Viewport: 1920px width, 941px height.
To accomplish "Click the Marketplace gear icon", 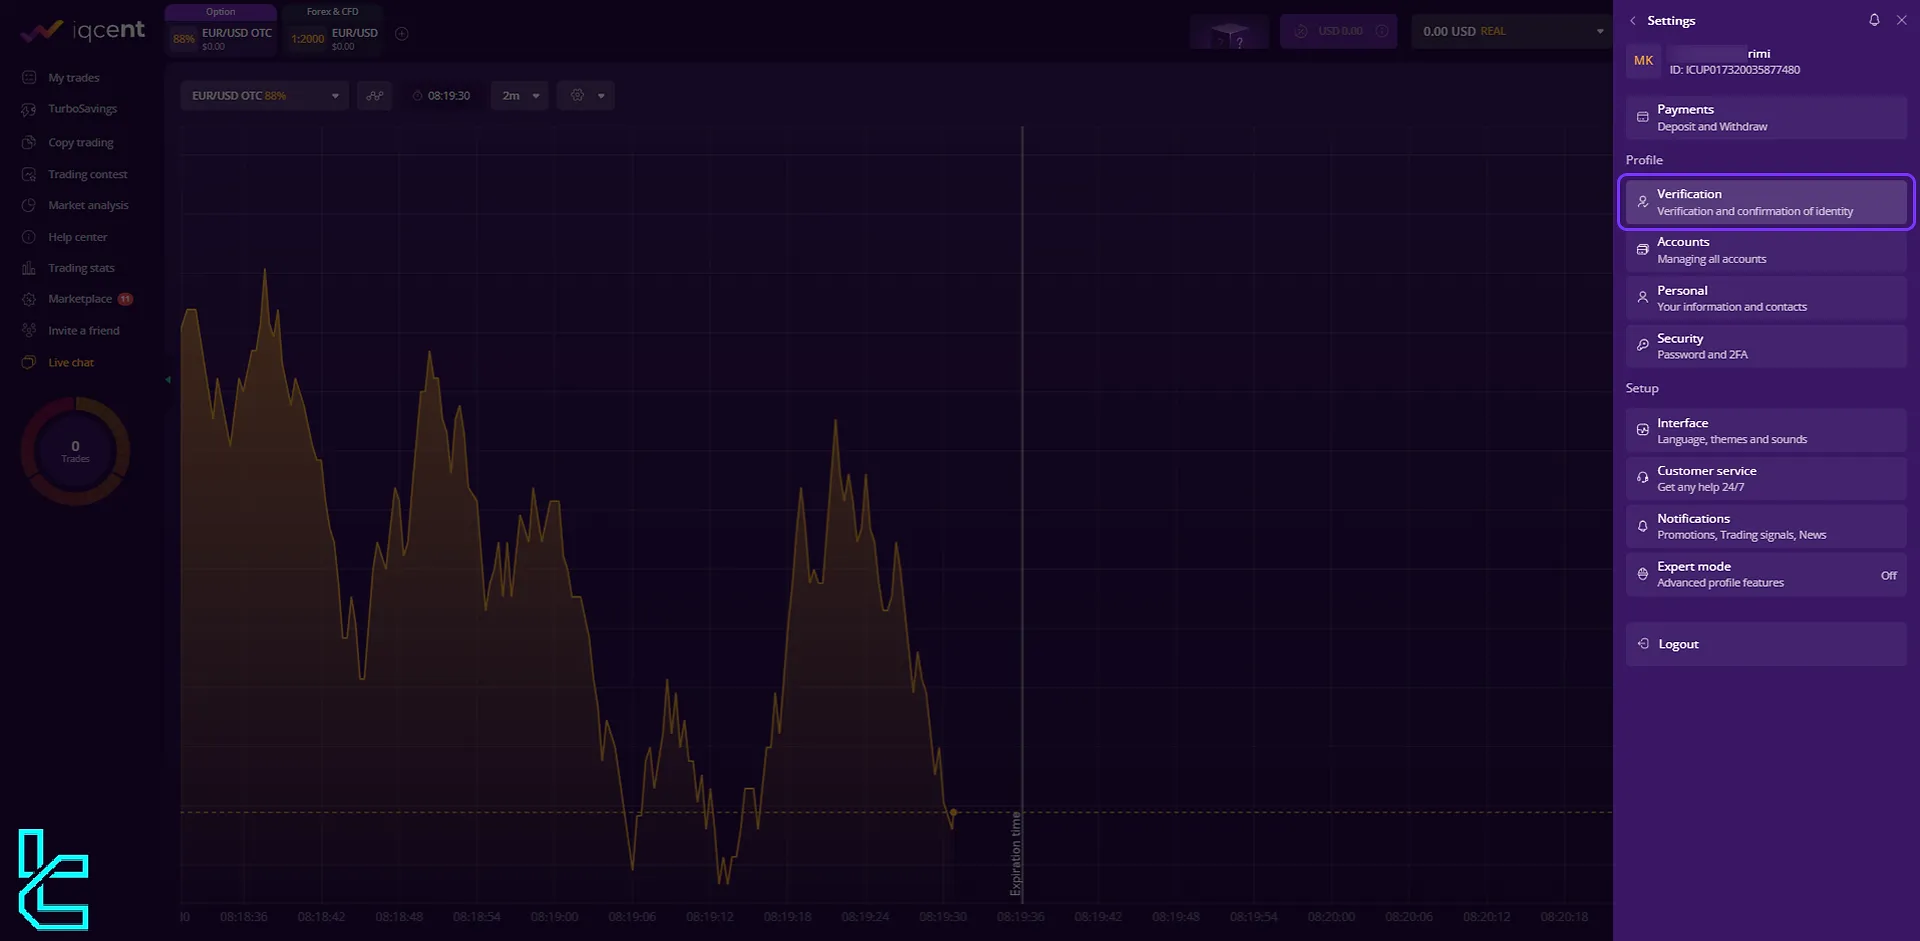I will click(29, 300).
